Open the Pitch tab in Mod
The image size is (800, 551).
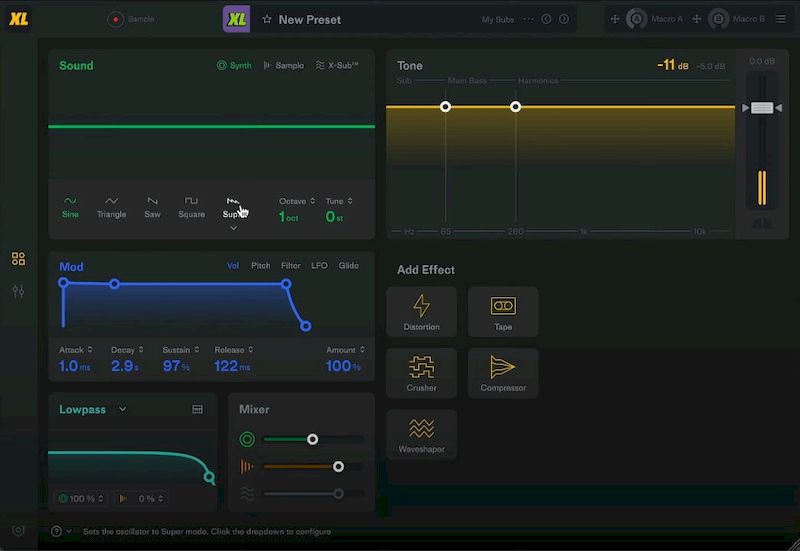click(260, 266)
